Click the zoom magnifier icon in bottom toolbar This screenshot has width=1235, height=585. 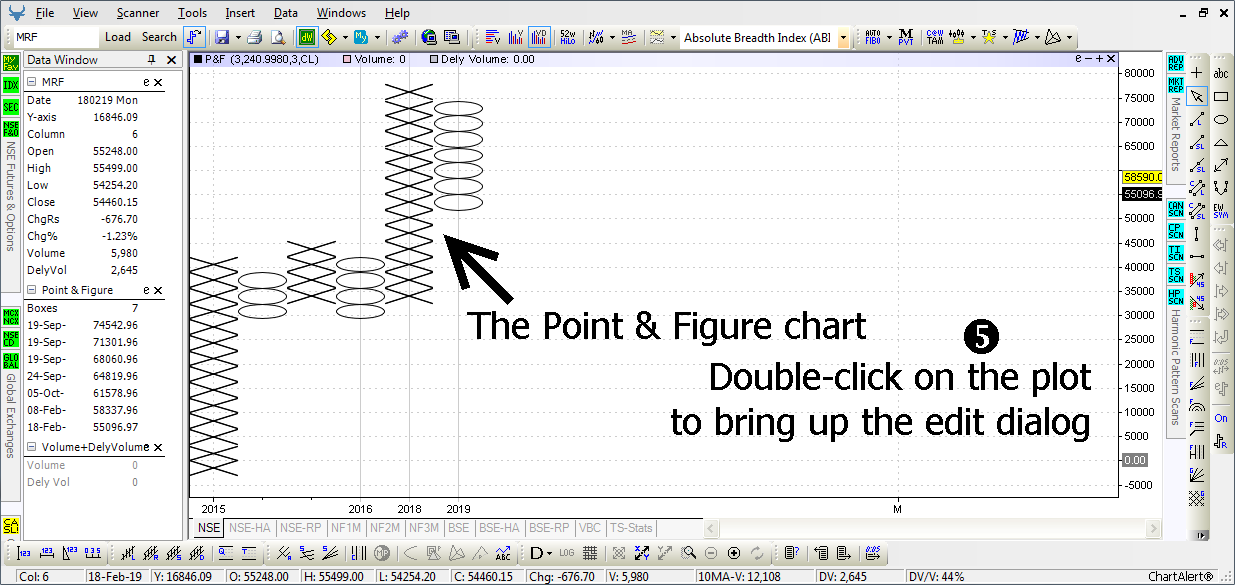[689, 553]
